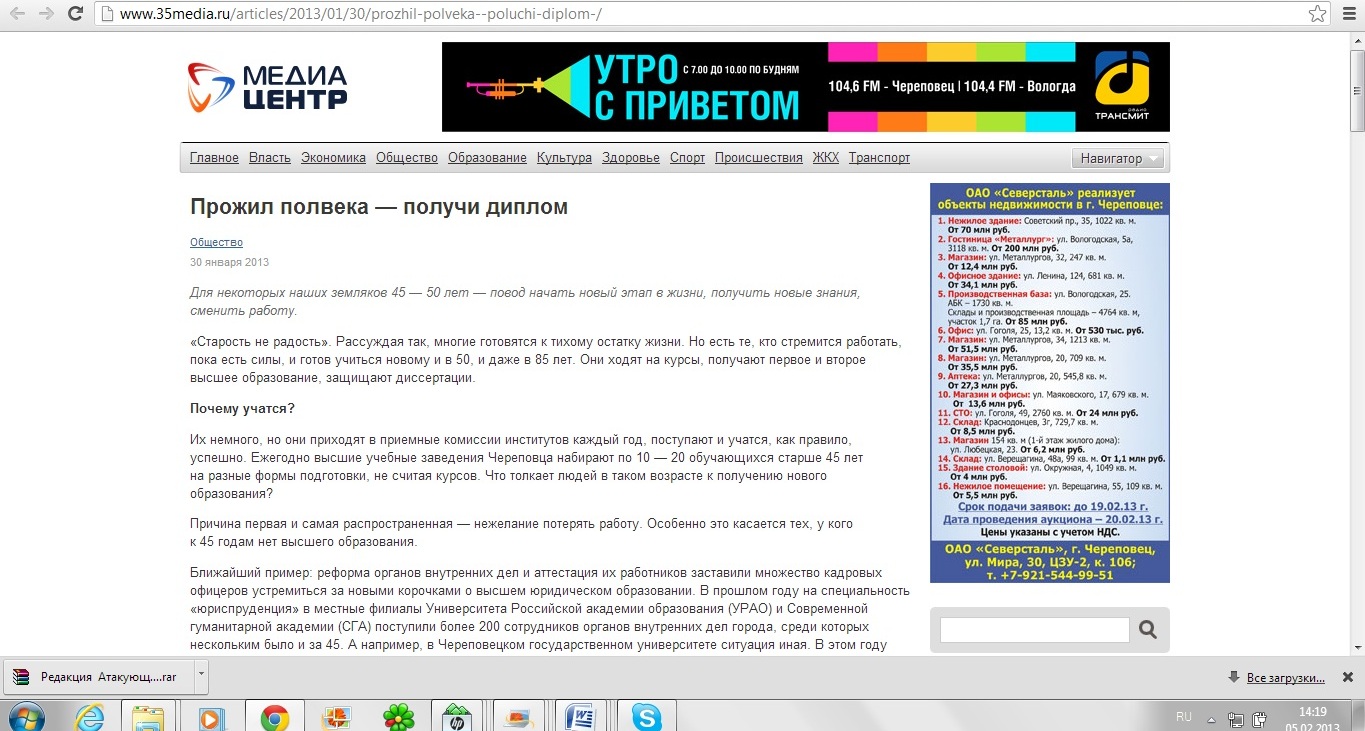
Task: Show hidden system tray icons arrow
Action: tap(1212, 718)
